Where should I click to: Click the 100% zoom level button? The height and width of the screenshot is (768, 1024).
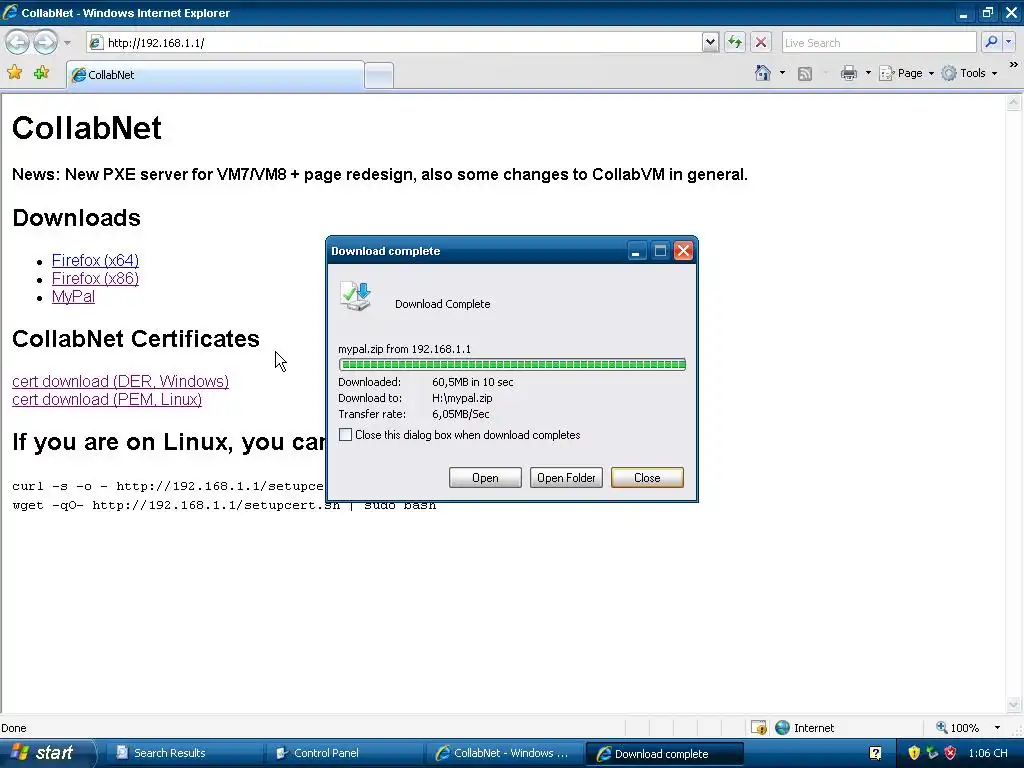(958, 728)
